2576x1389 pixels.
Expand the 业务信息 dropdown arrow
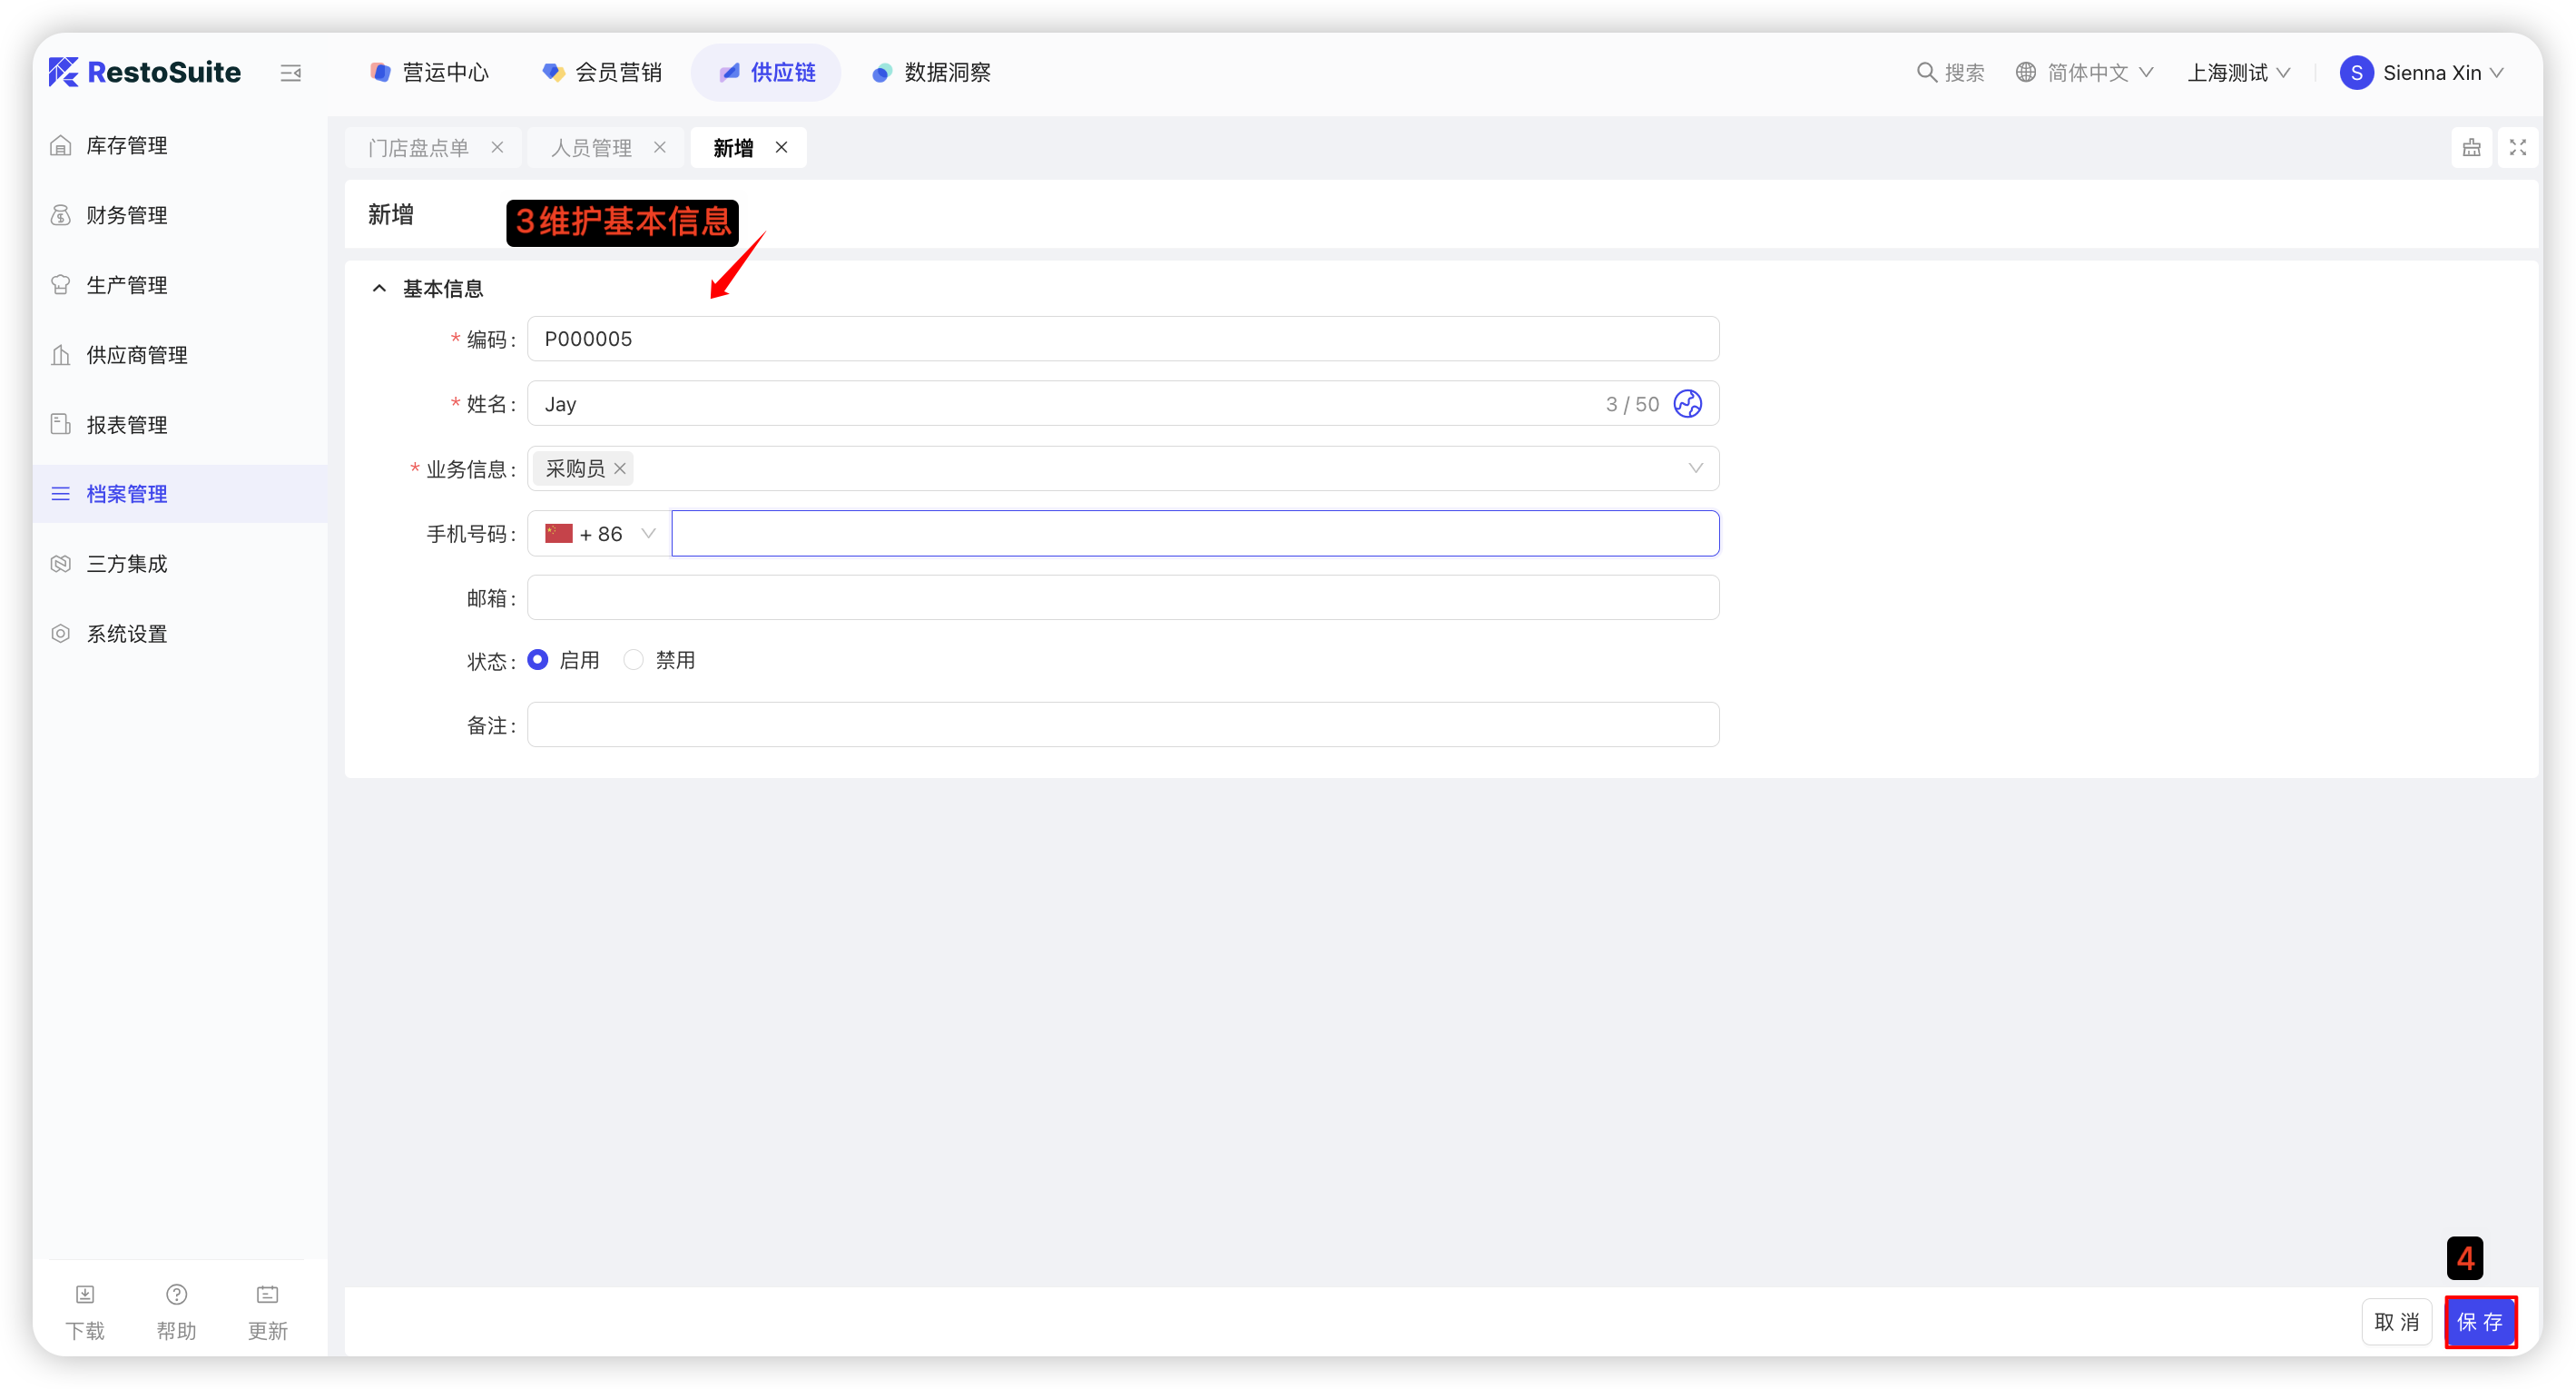click(x=1695, y=469)
